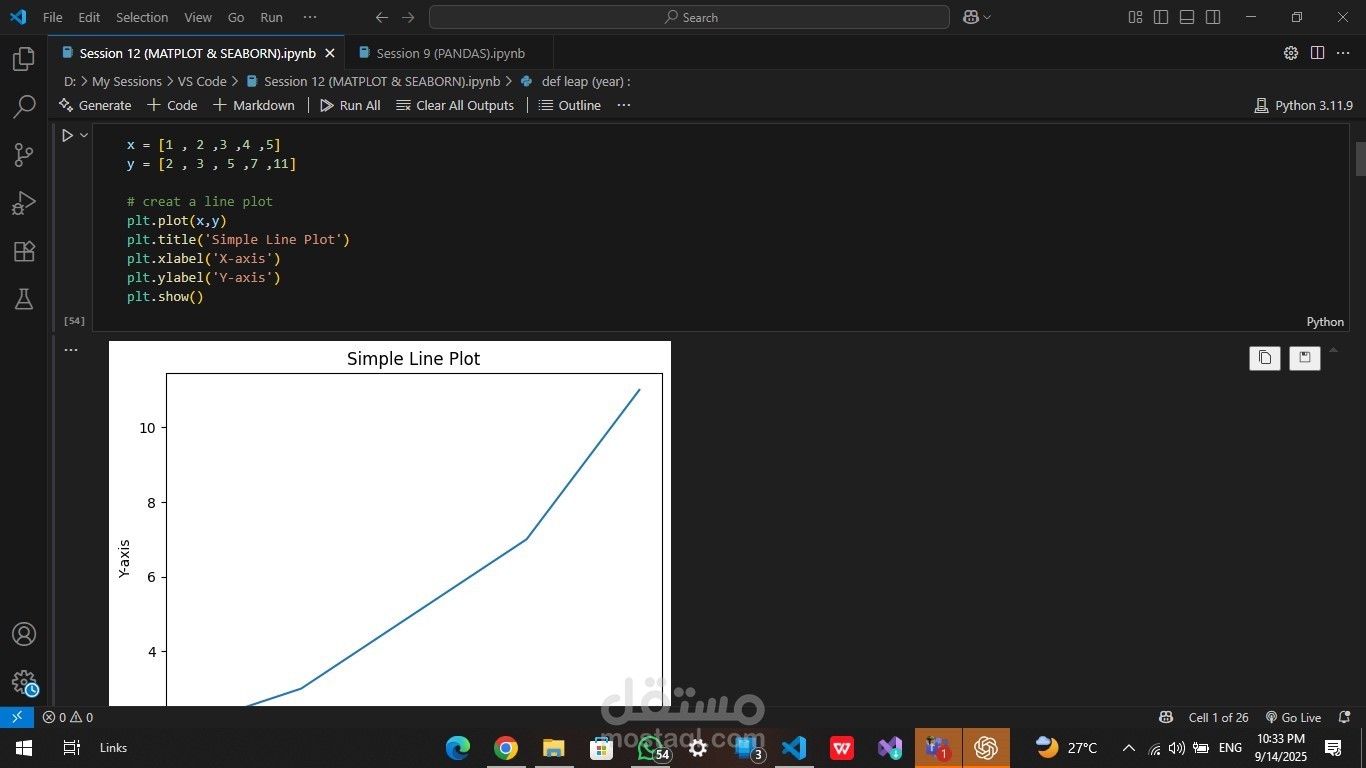Click the VS Code logo in the title bar
The image size is (1366, 768).
pos(18,17)
